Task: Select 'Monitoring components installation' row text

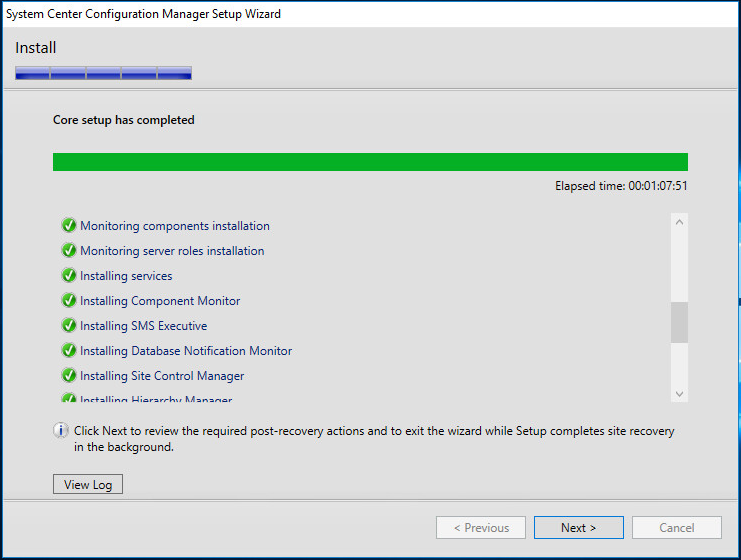Action: 175,226
